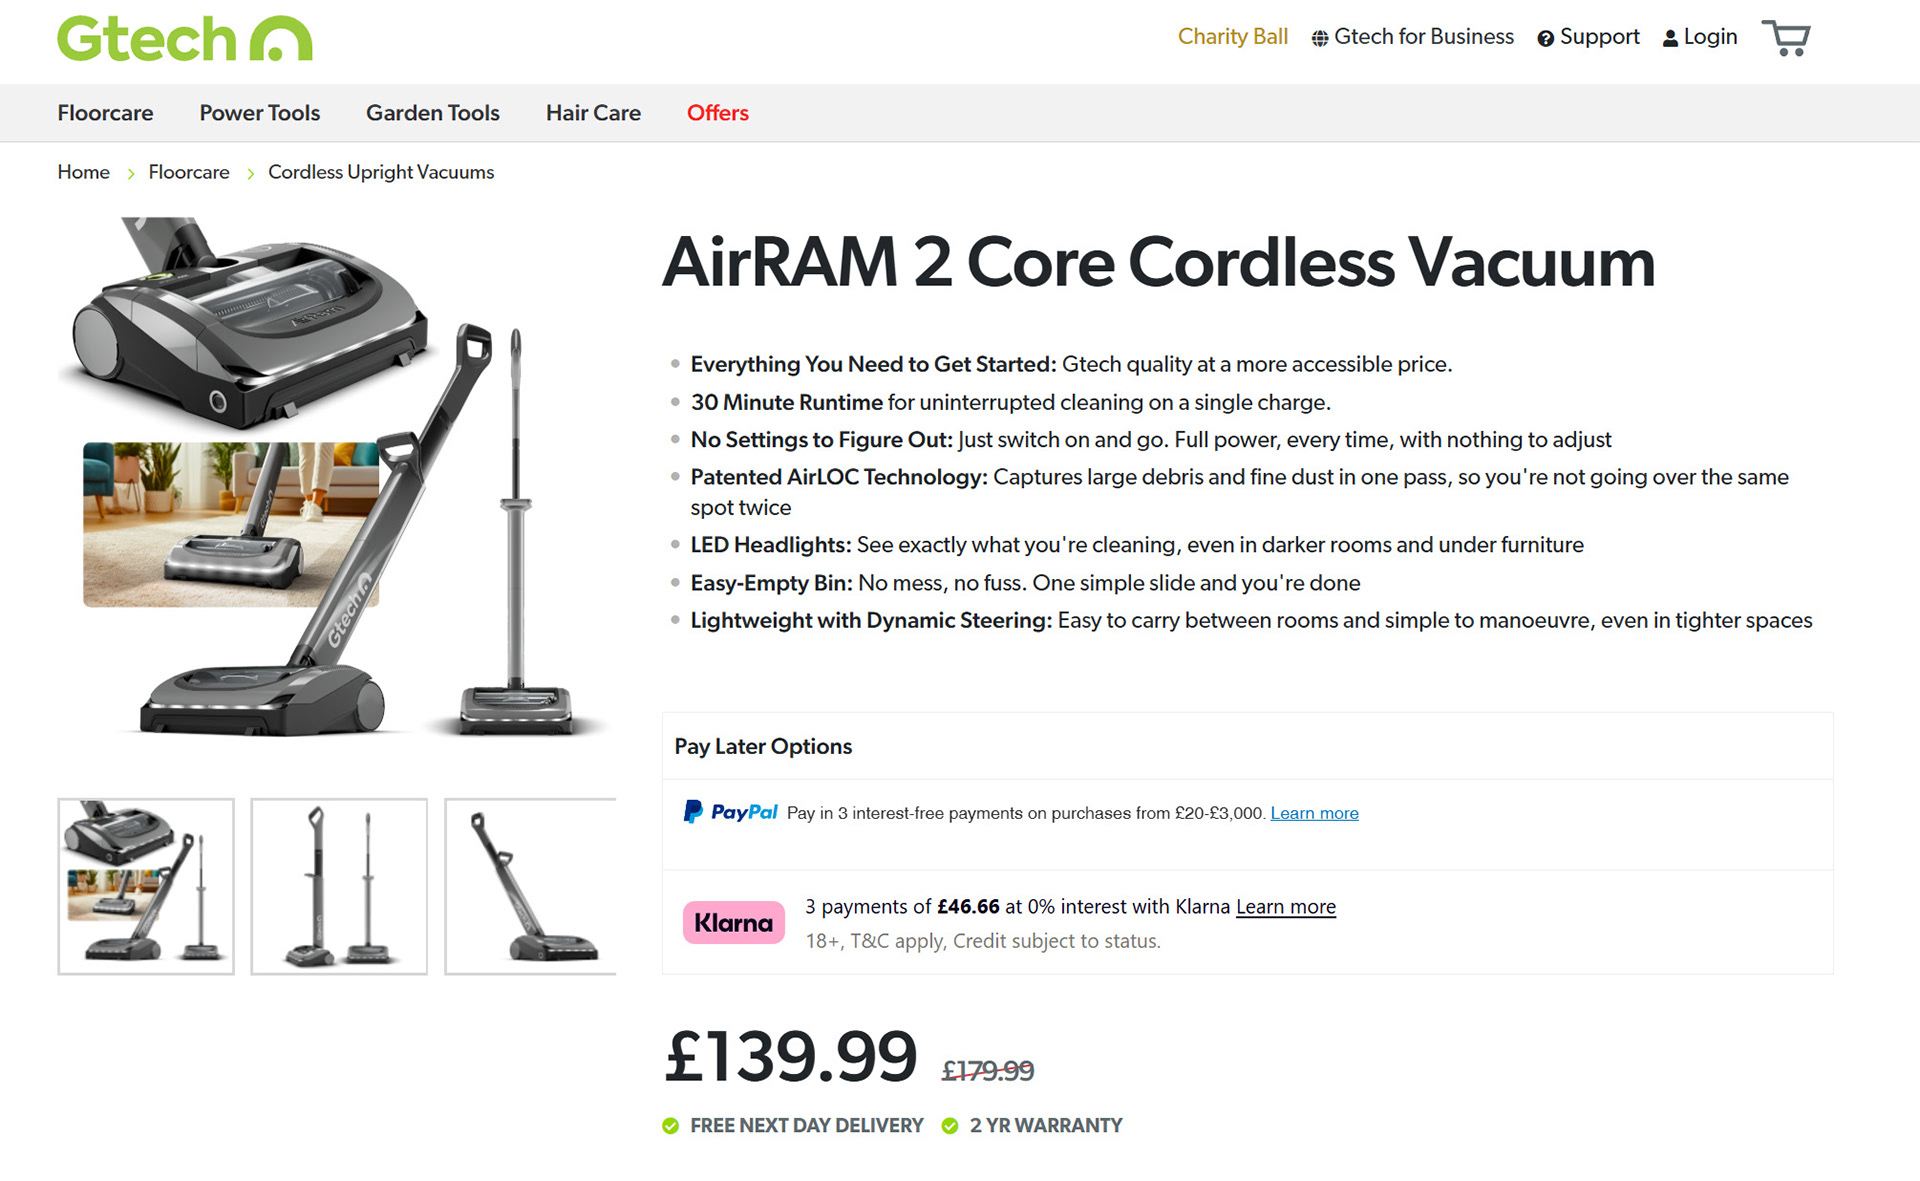Click the PayPal logo

[730, 812]
